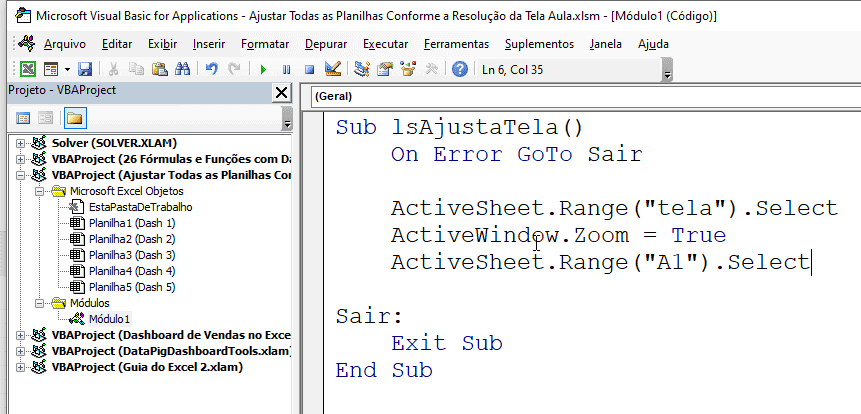Select EstaPastaDeTrabalho in project tree

point(133,207)
